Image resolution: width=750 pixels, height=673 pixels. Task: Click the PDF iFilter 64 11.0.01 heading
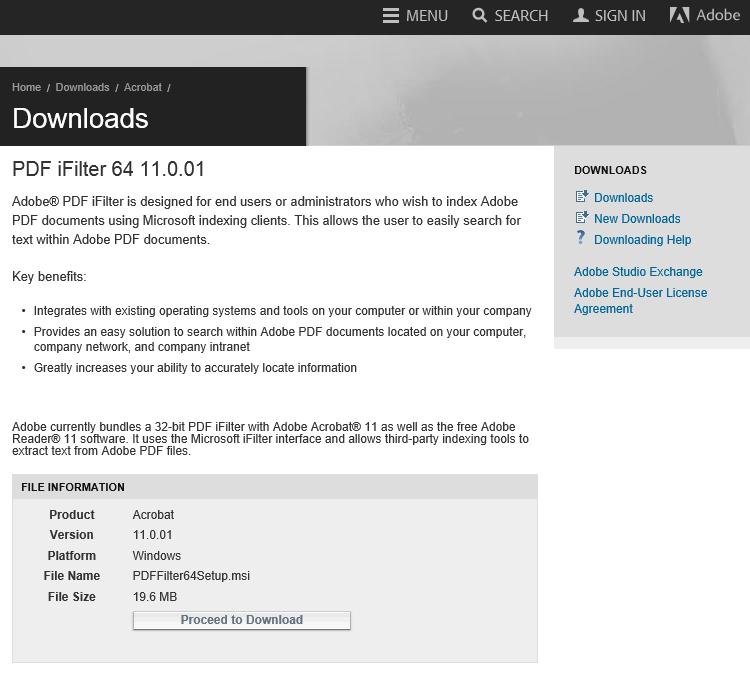click(108, 169)
